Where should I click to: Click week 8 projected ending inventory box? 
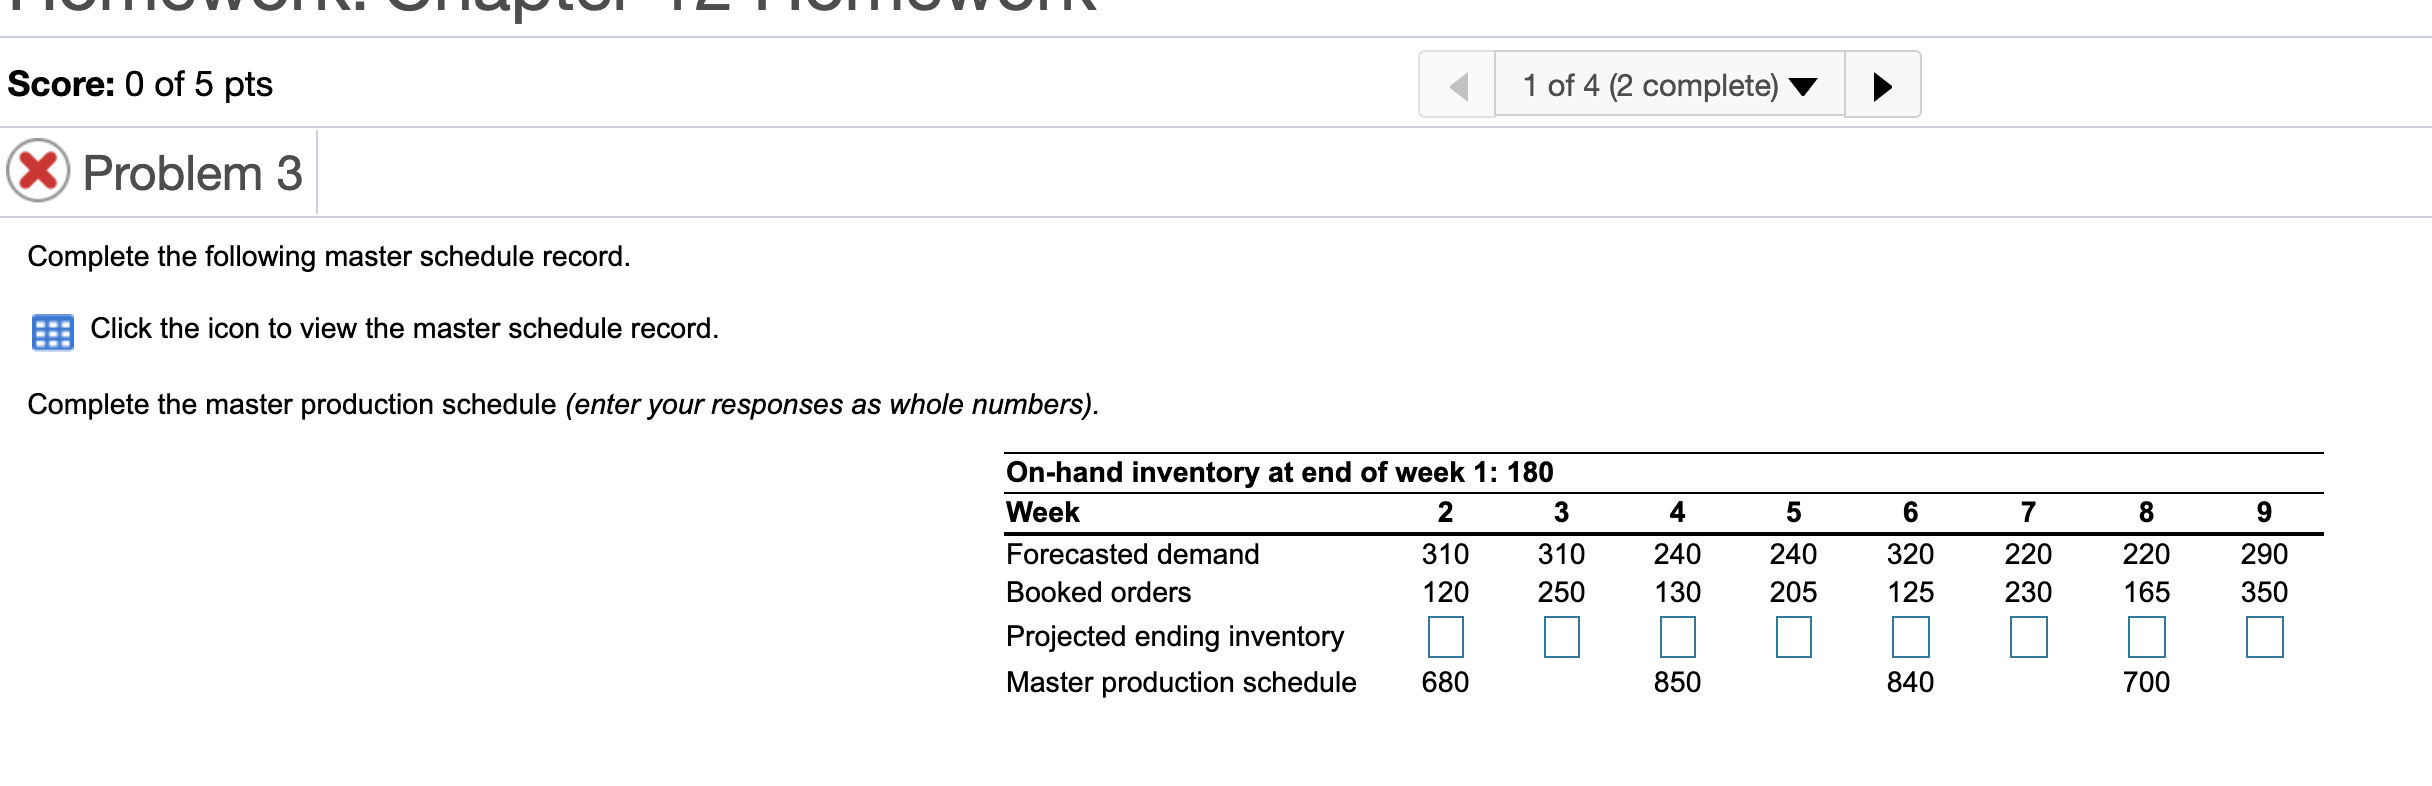[2147, 637]
